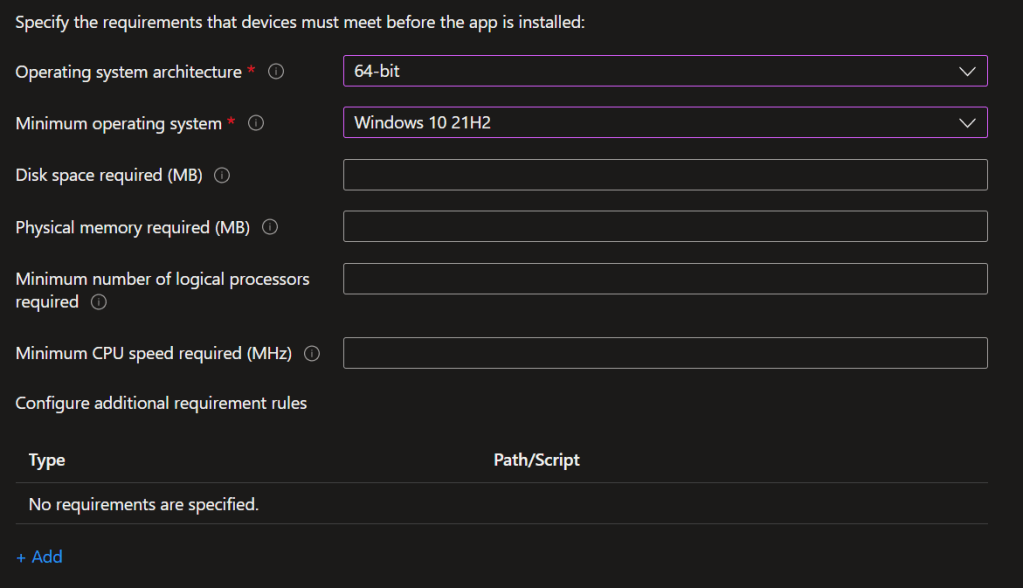This screenshot has height=588, width=1023.
Task: Click info icon for logical processors requirement
Action: (x=98, y=302)
